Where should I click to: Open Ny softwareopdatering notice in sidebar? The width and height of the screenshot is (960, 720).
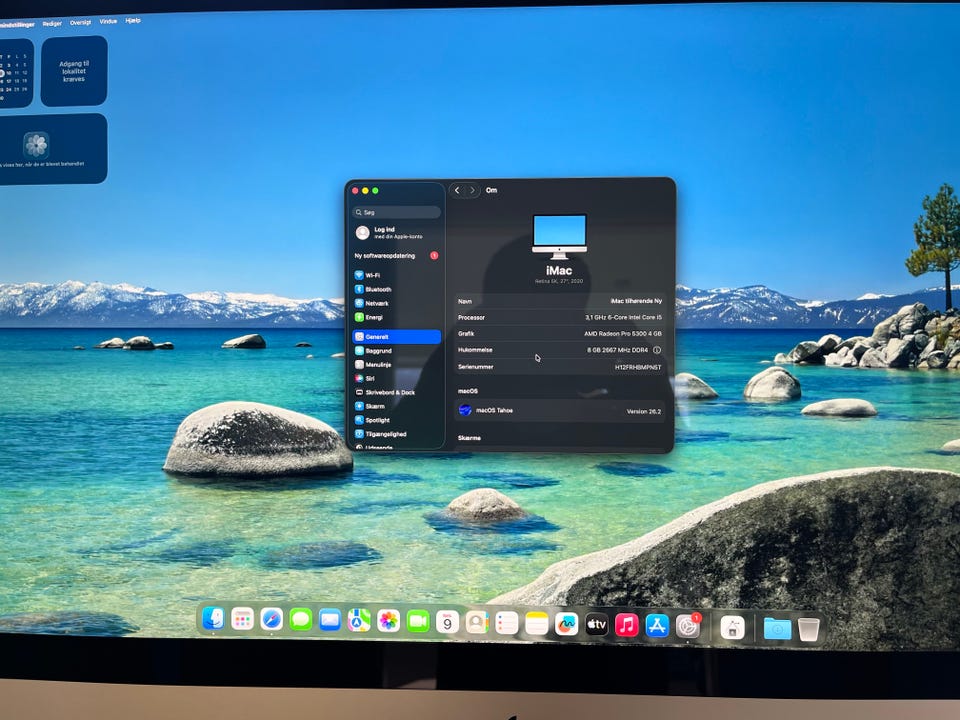pyautogui.click(x=397, y=256)
